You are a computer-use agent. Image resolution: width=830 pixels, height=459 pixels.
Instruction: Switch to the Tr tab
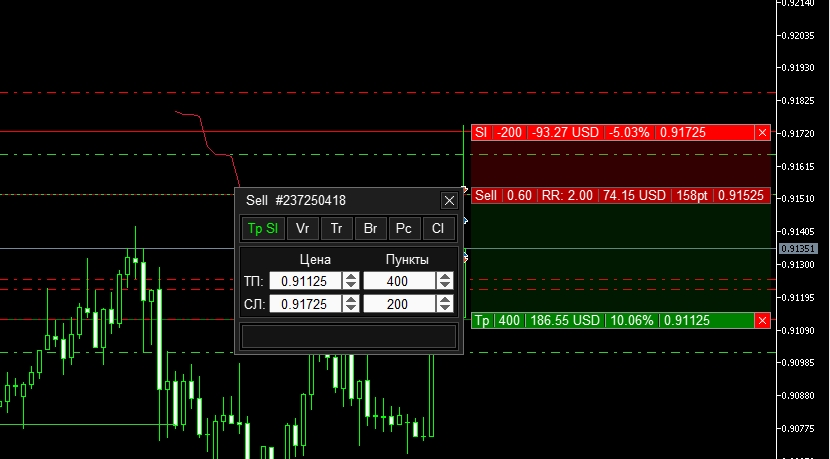coord(337,229)
